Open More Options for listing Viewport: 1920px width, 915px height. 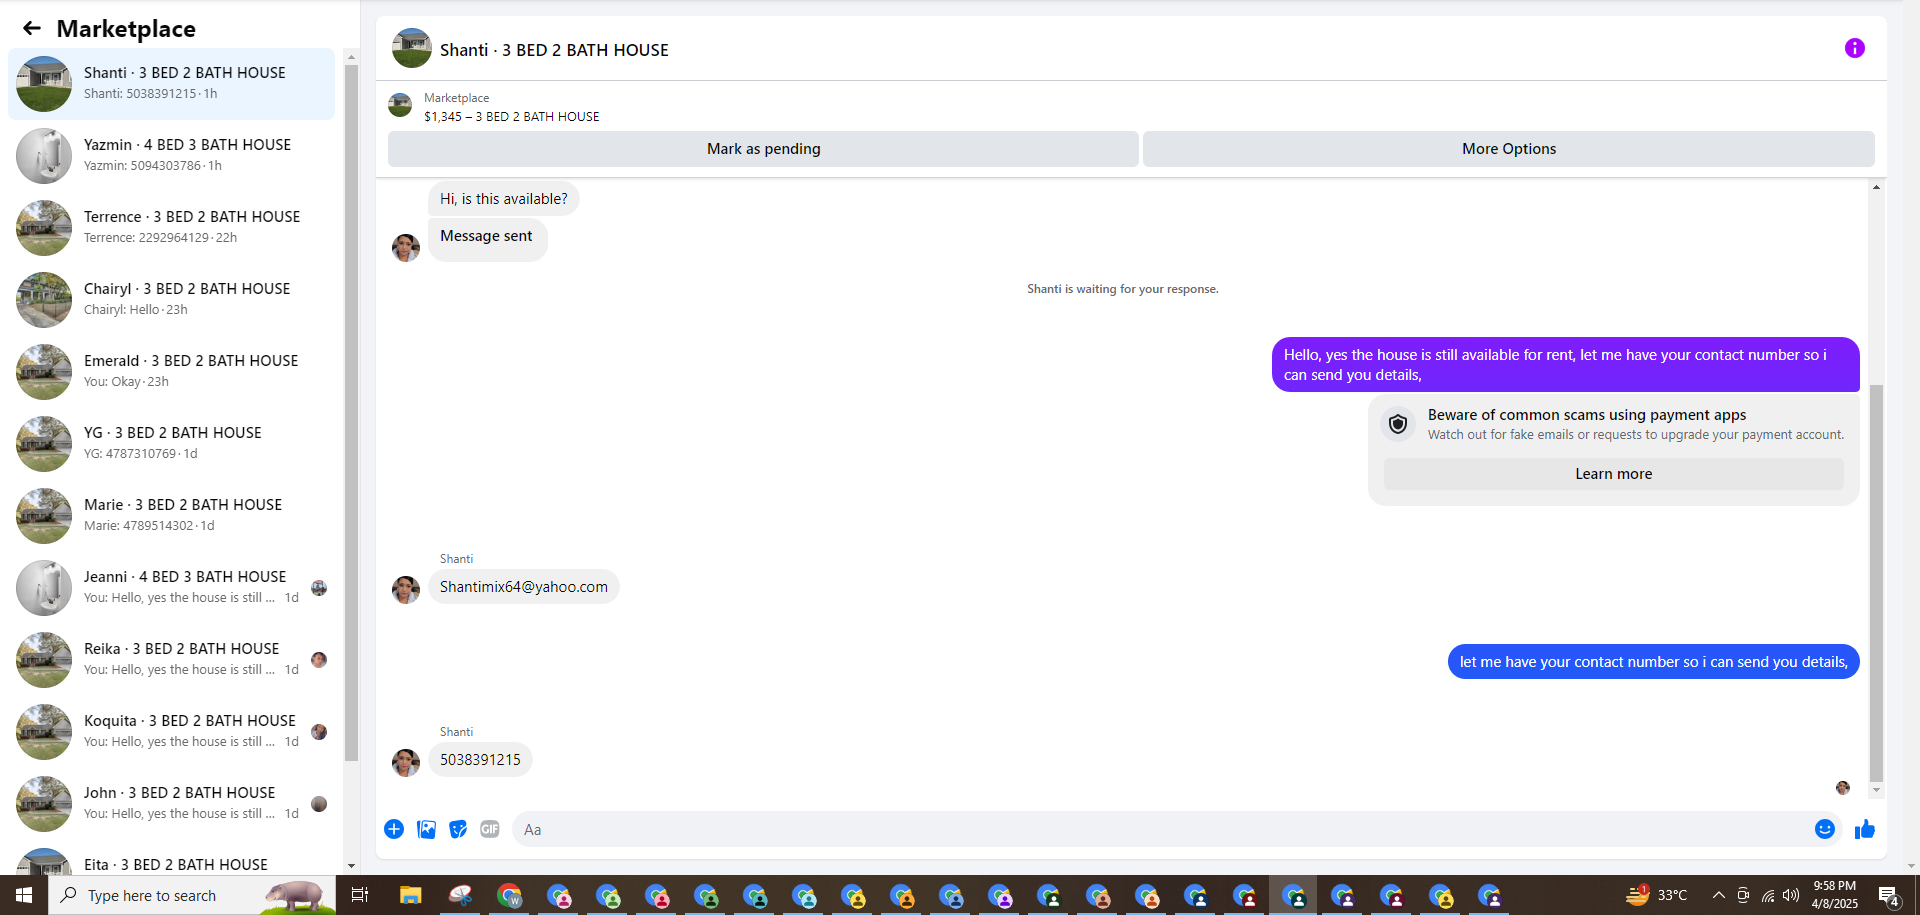coord(1509,149)
